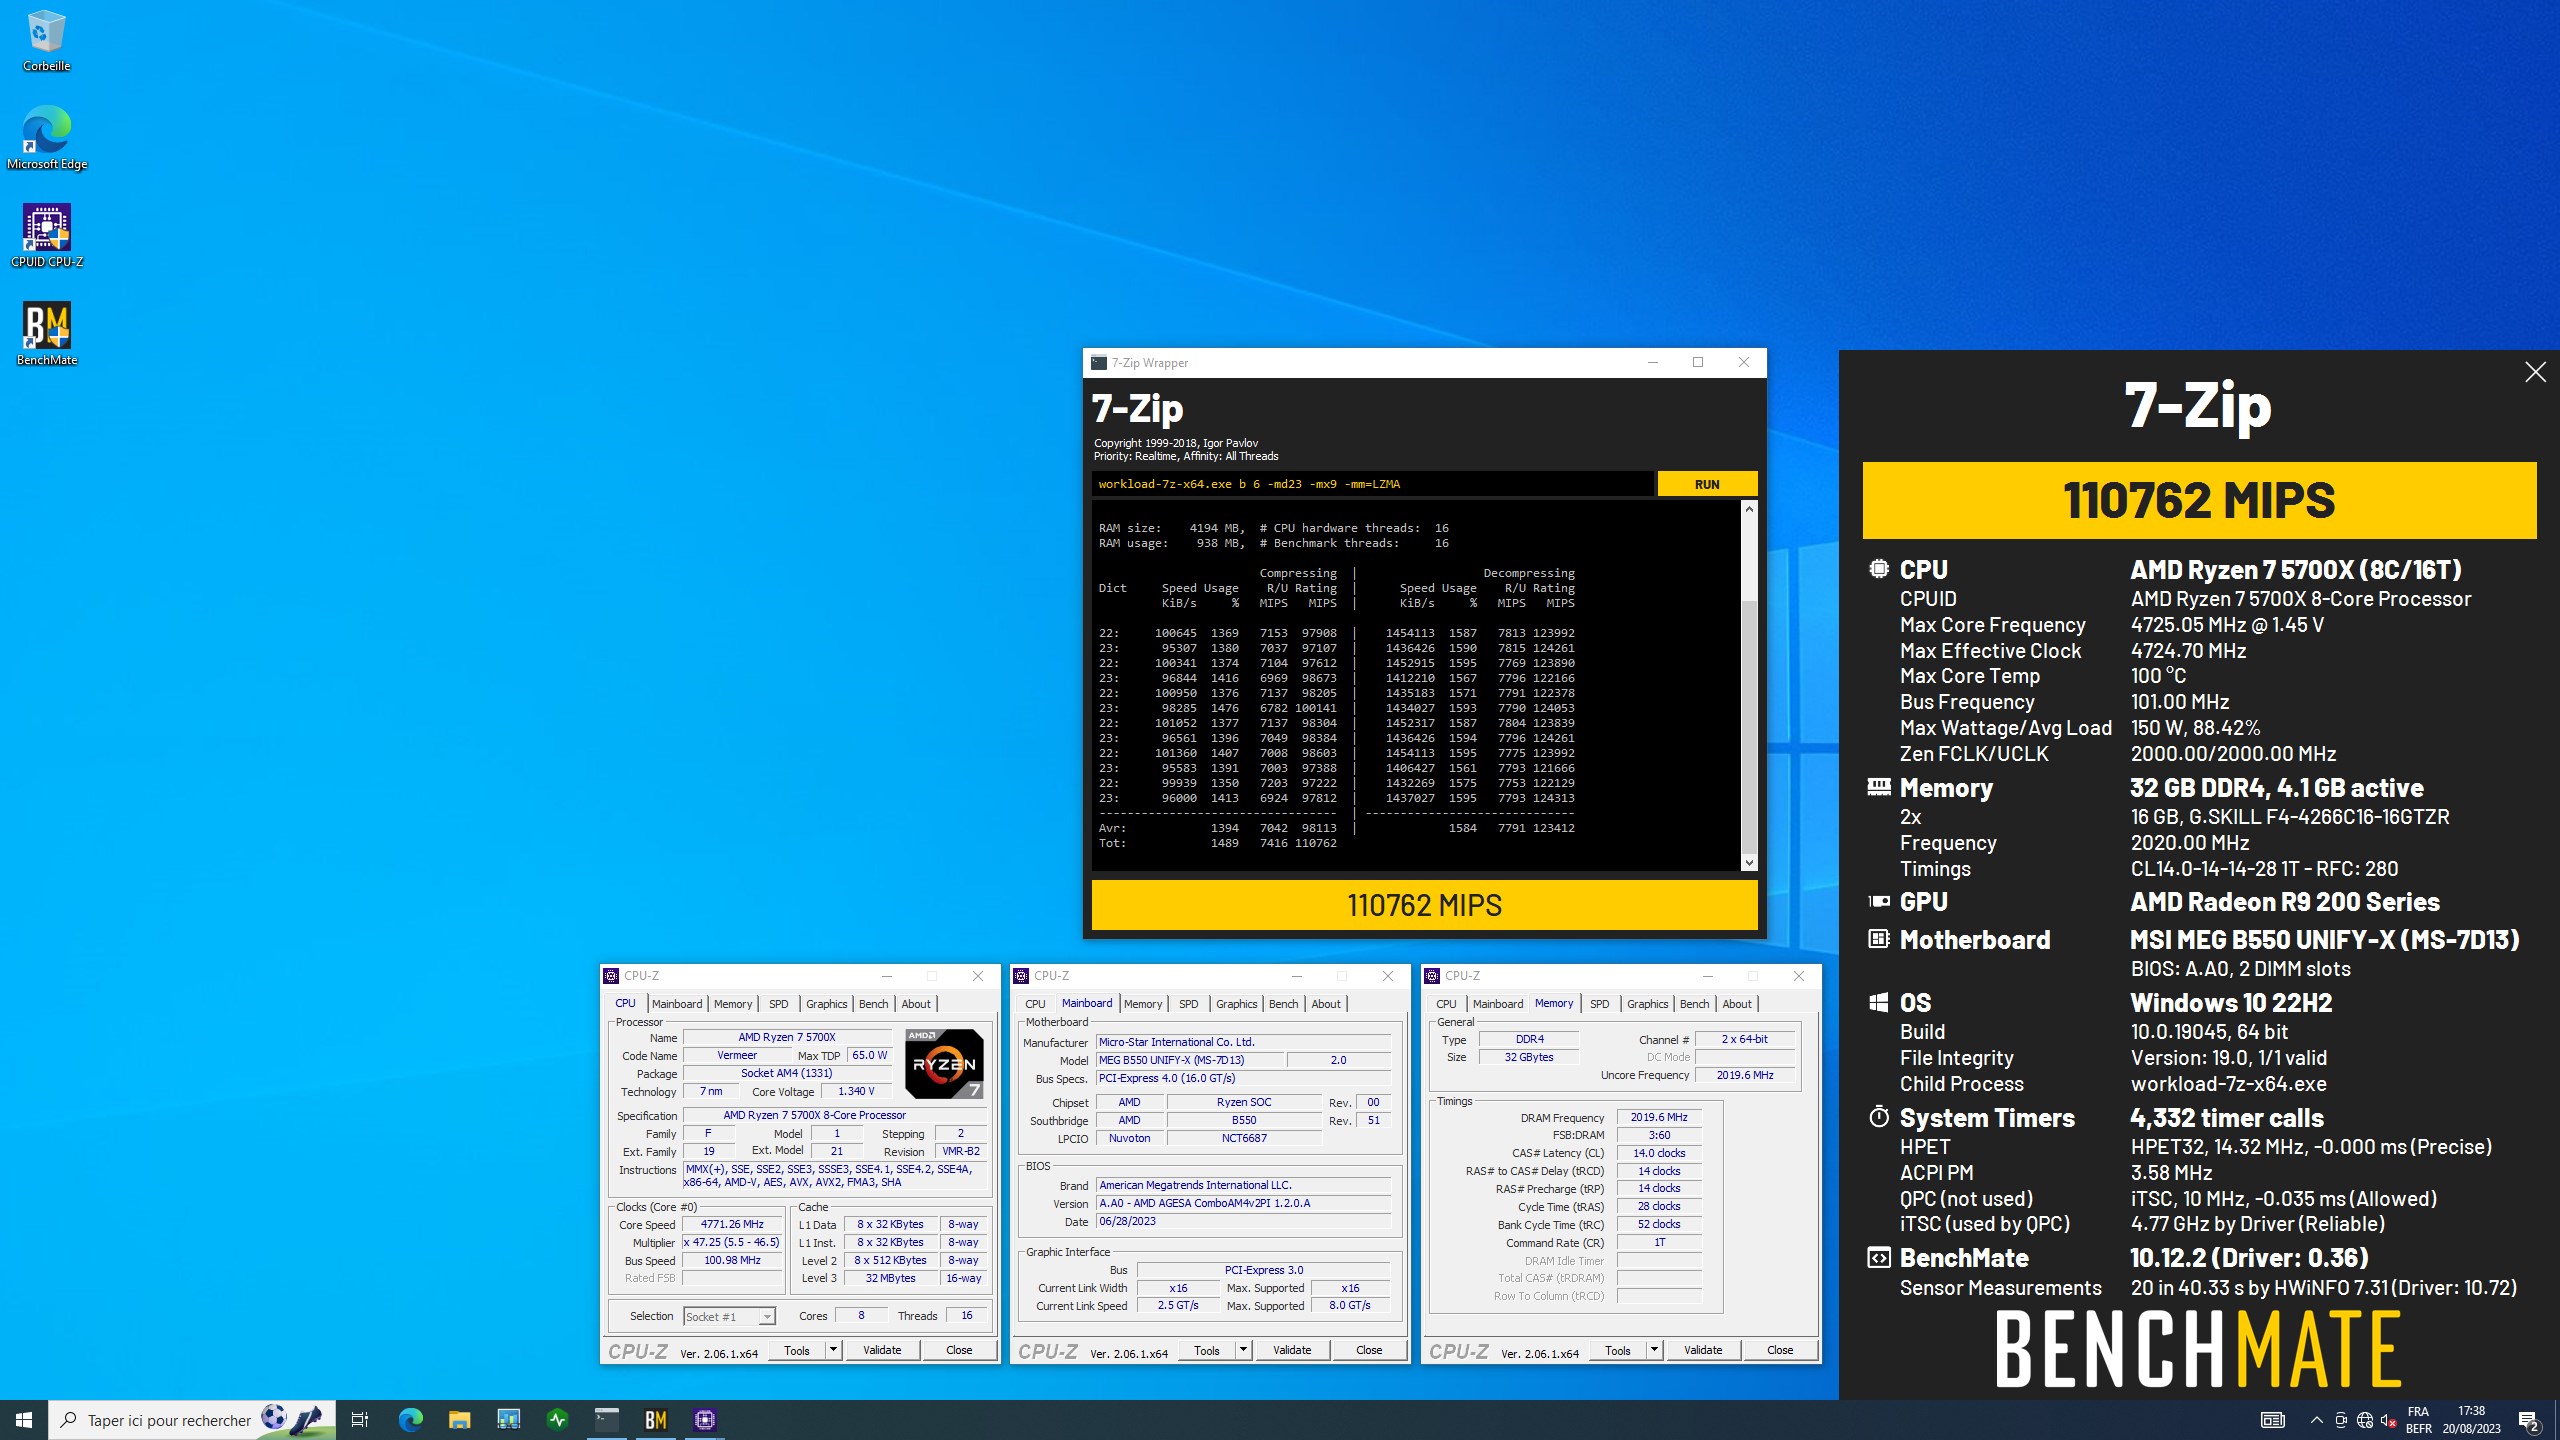Click the yellow 110762 MIPS bar in 7-Zip Wrapper
The width and height of the screenshot is (2560, 1440).
click(1424, 905)
